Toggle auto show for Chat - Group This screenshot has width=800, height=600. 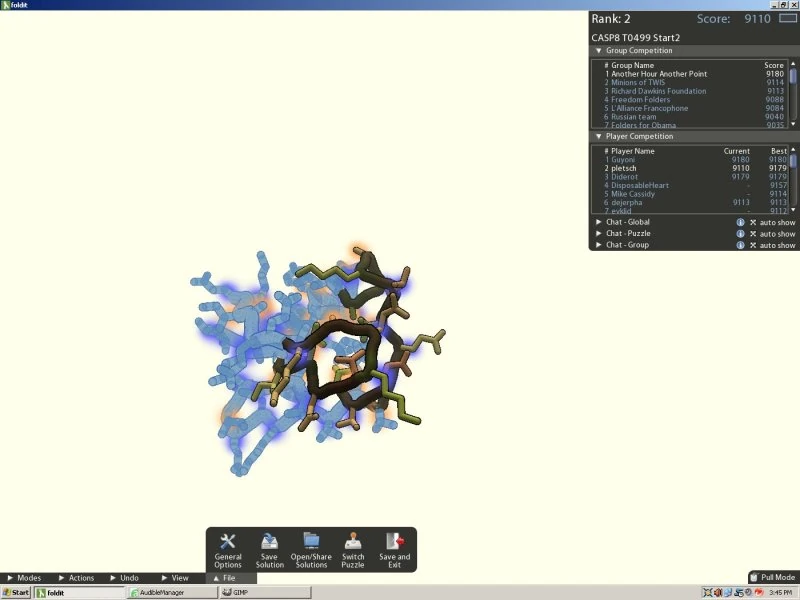(x=753, y=245)
